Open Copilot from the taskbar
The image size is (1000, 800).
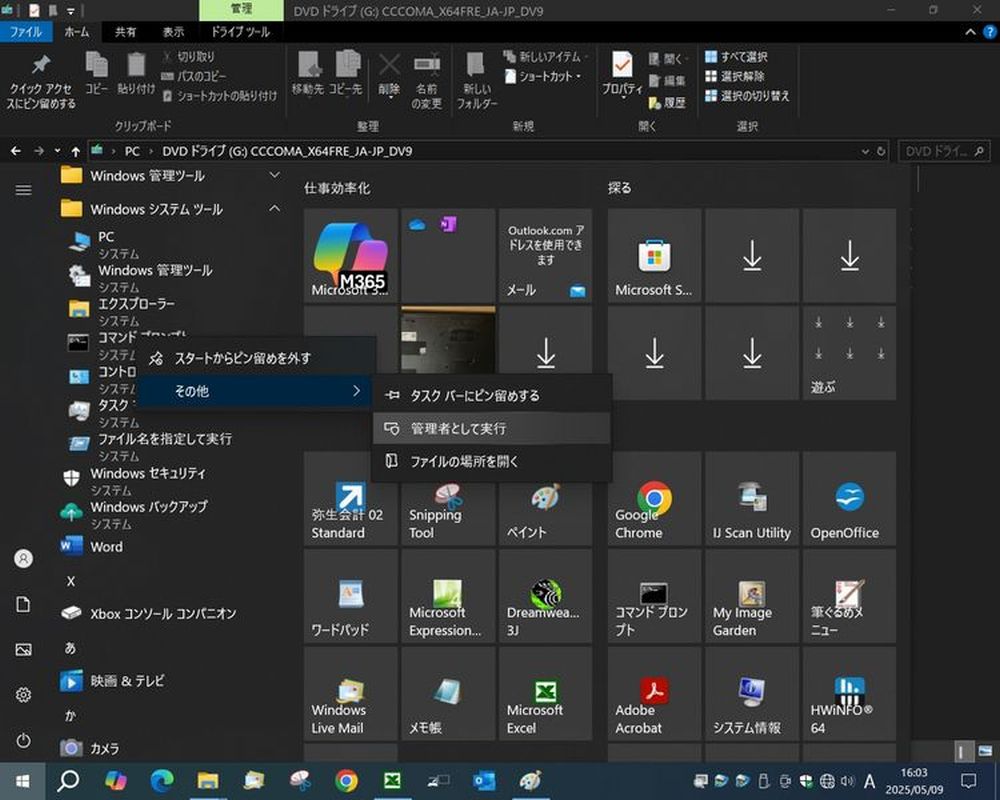tap(115, 781)
